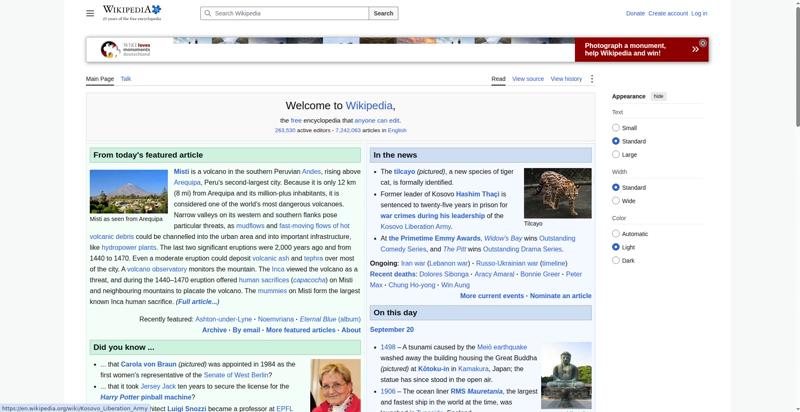Open the Wikipedia link in welcome heading
The height and width of the screenshot is (412, 800).
point(369,106)
